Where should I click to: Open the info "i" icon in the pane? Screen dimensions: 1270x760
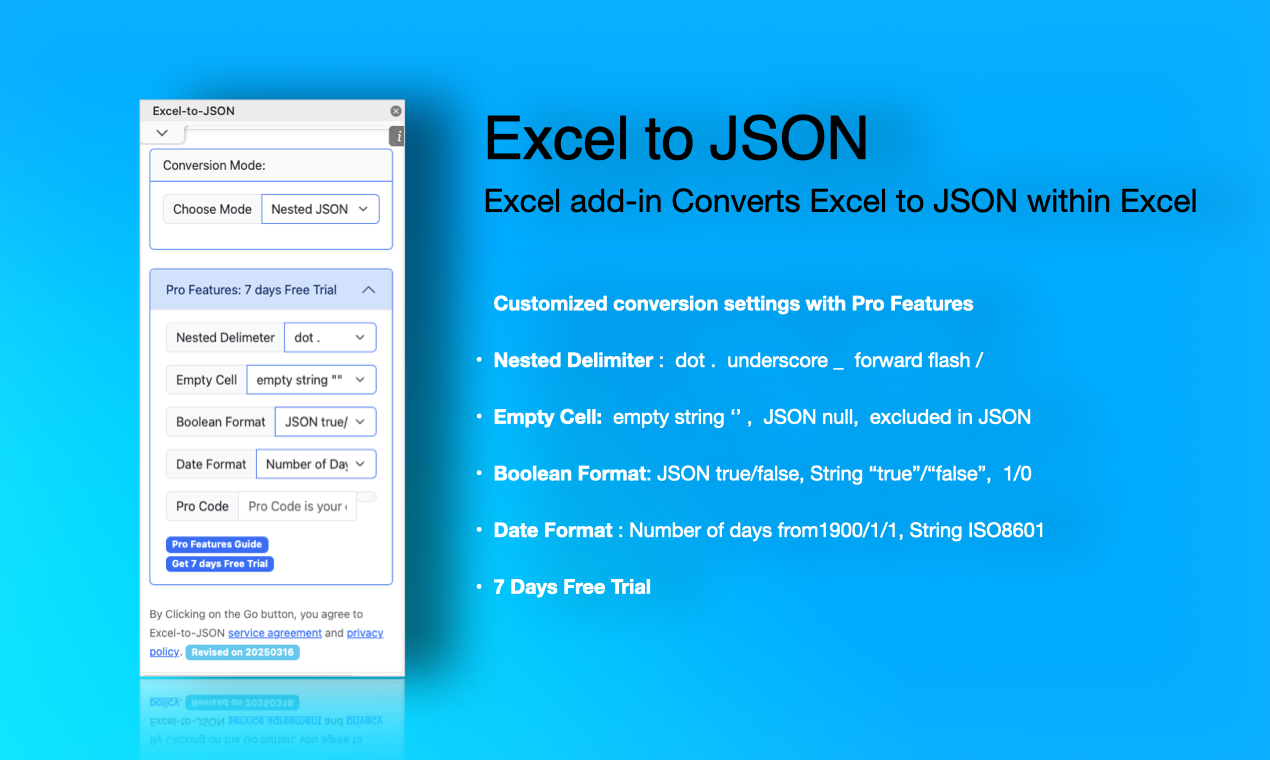click(398, 136)
